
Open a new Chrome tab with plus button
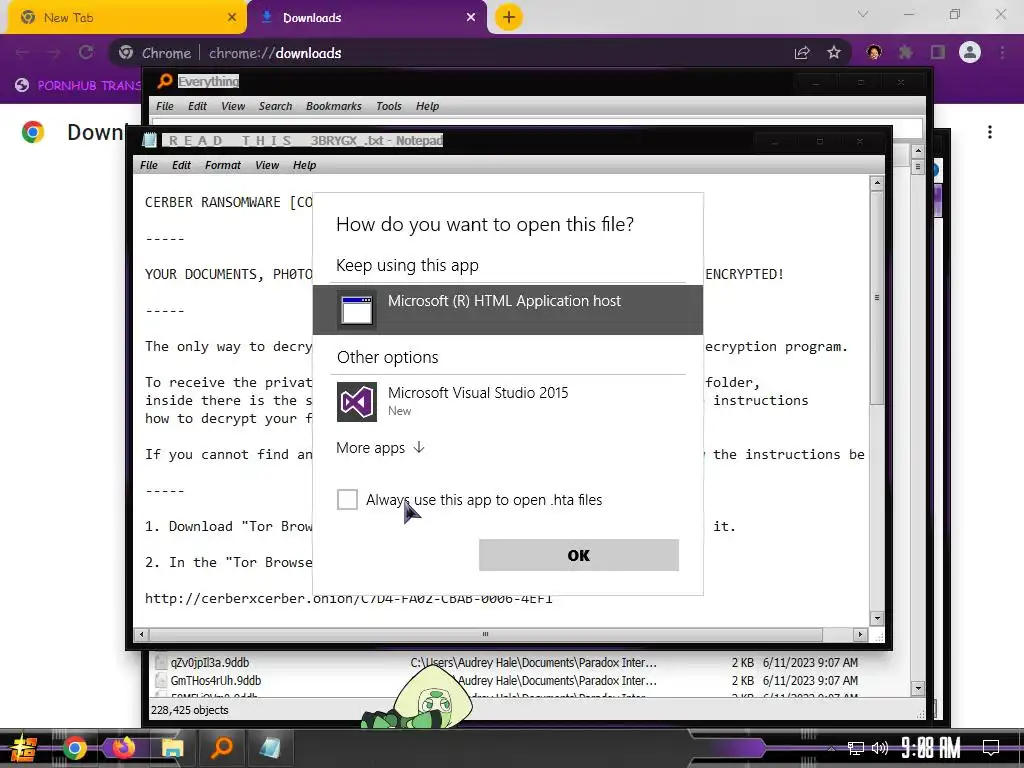509,17
